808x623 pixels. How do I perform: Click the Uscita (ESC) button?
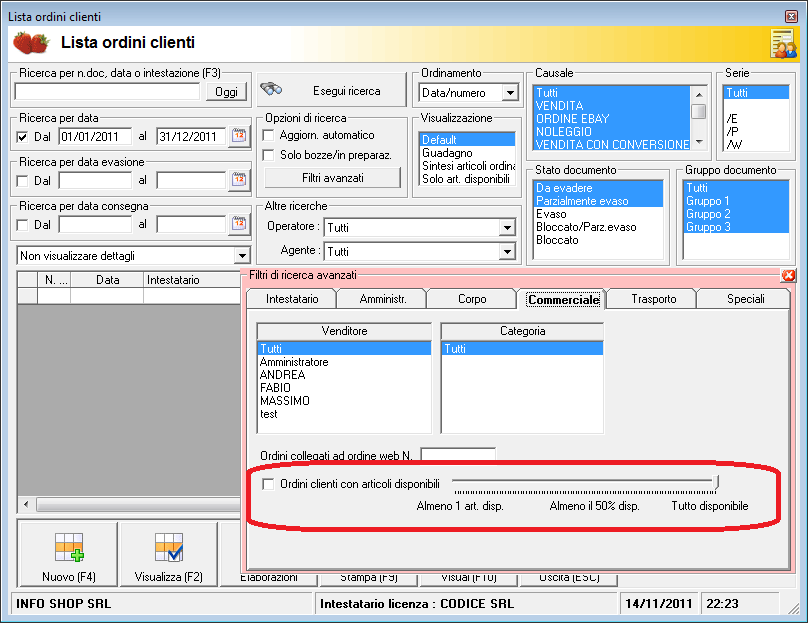pyautogui.click(x=569, y=578)
